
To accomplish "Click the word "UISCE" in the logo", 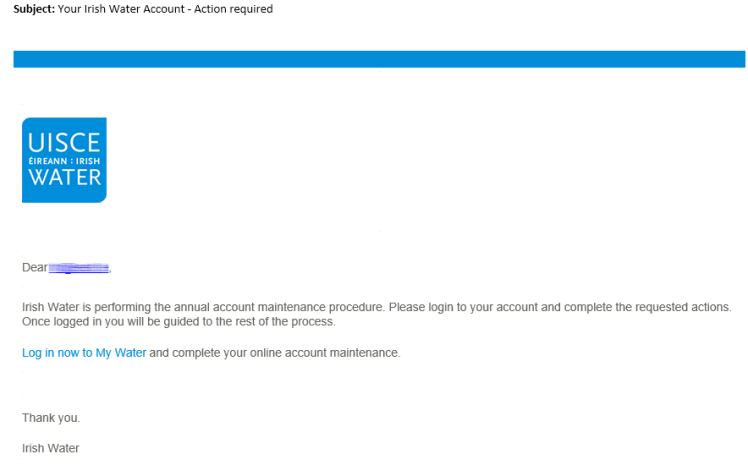I will pos(64,141).
